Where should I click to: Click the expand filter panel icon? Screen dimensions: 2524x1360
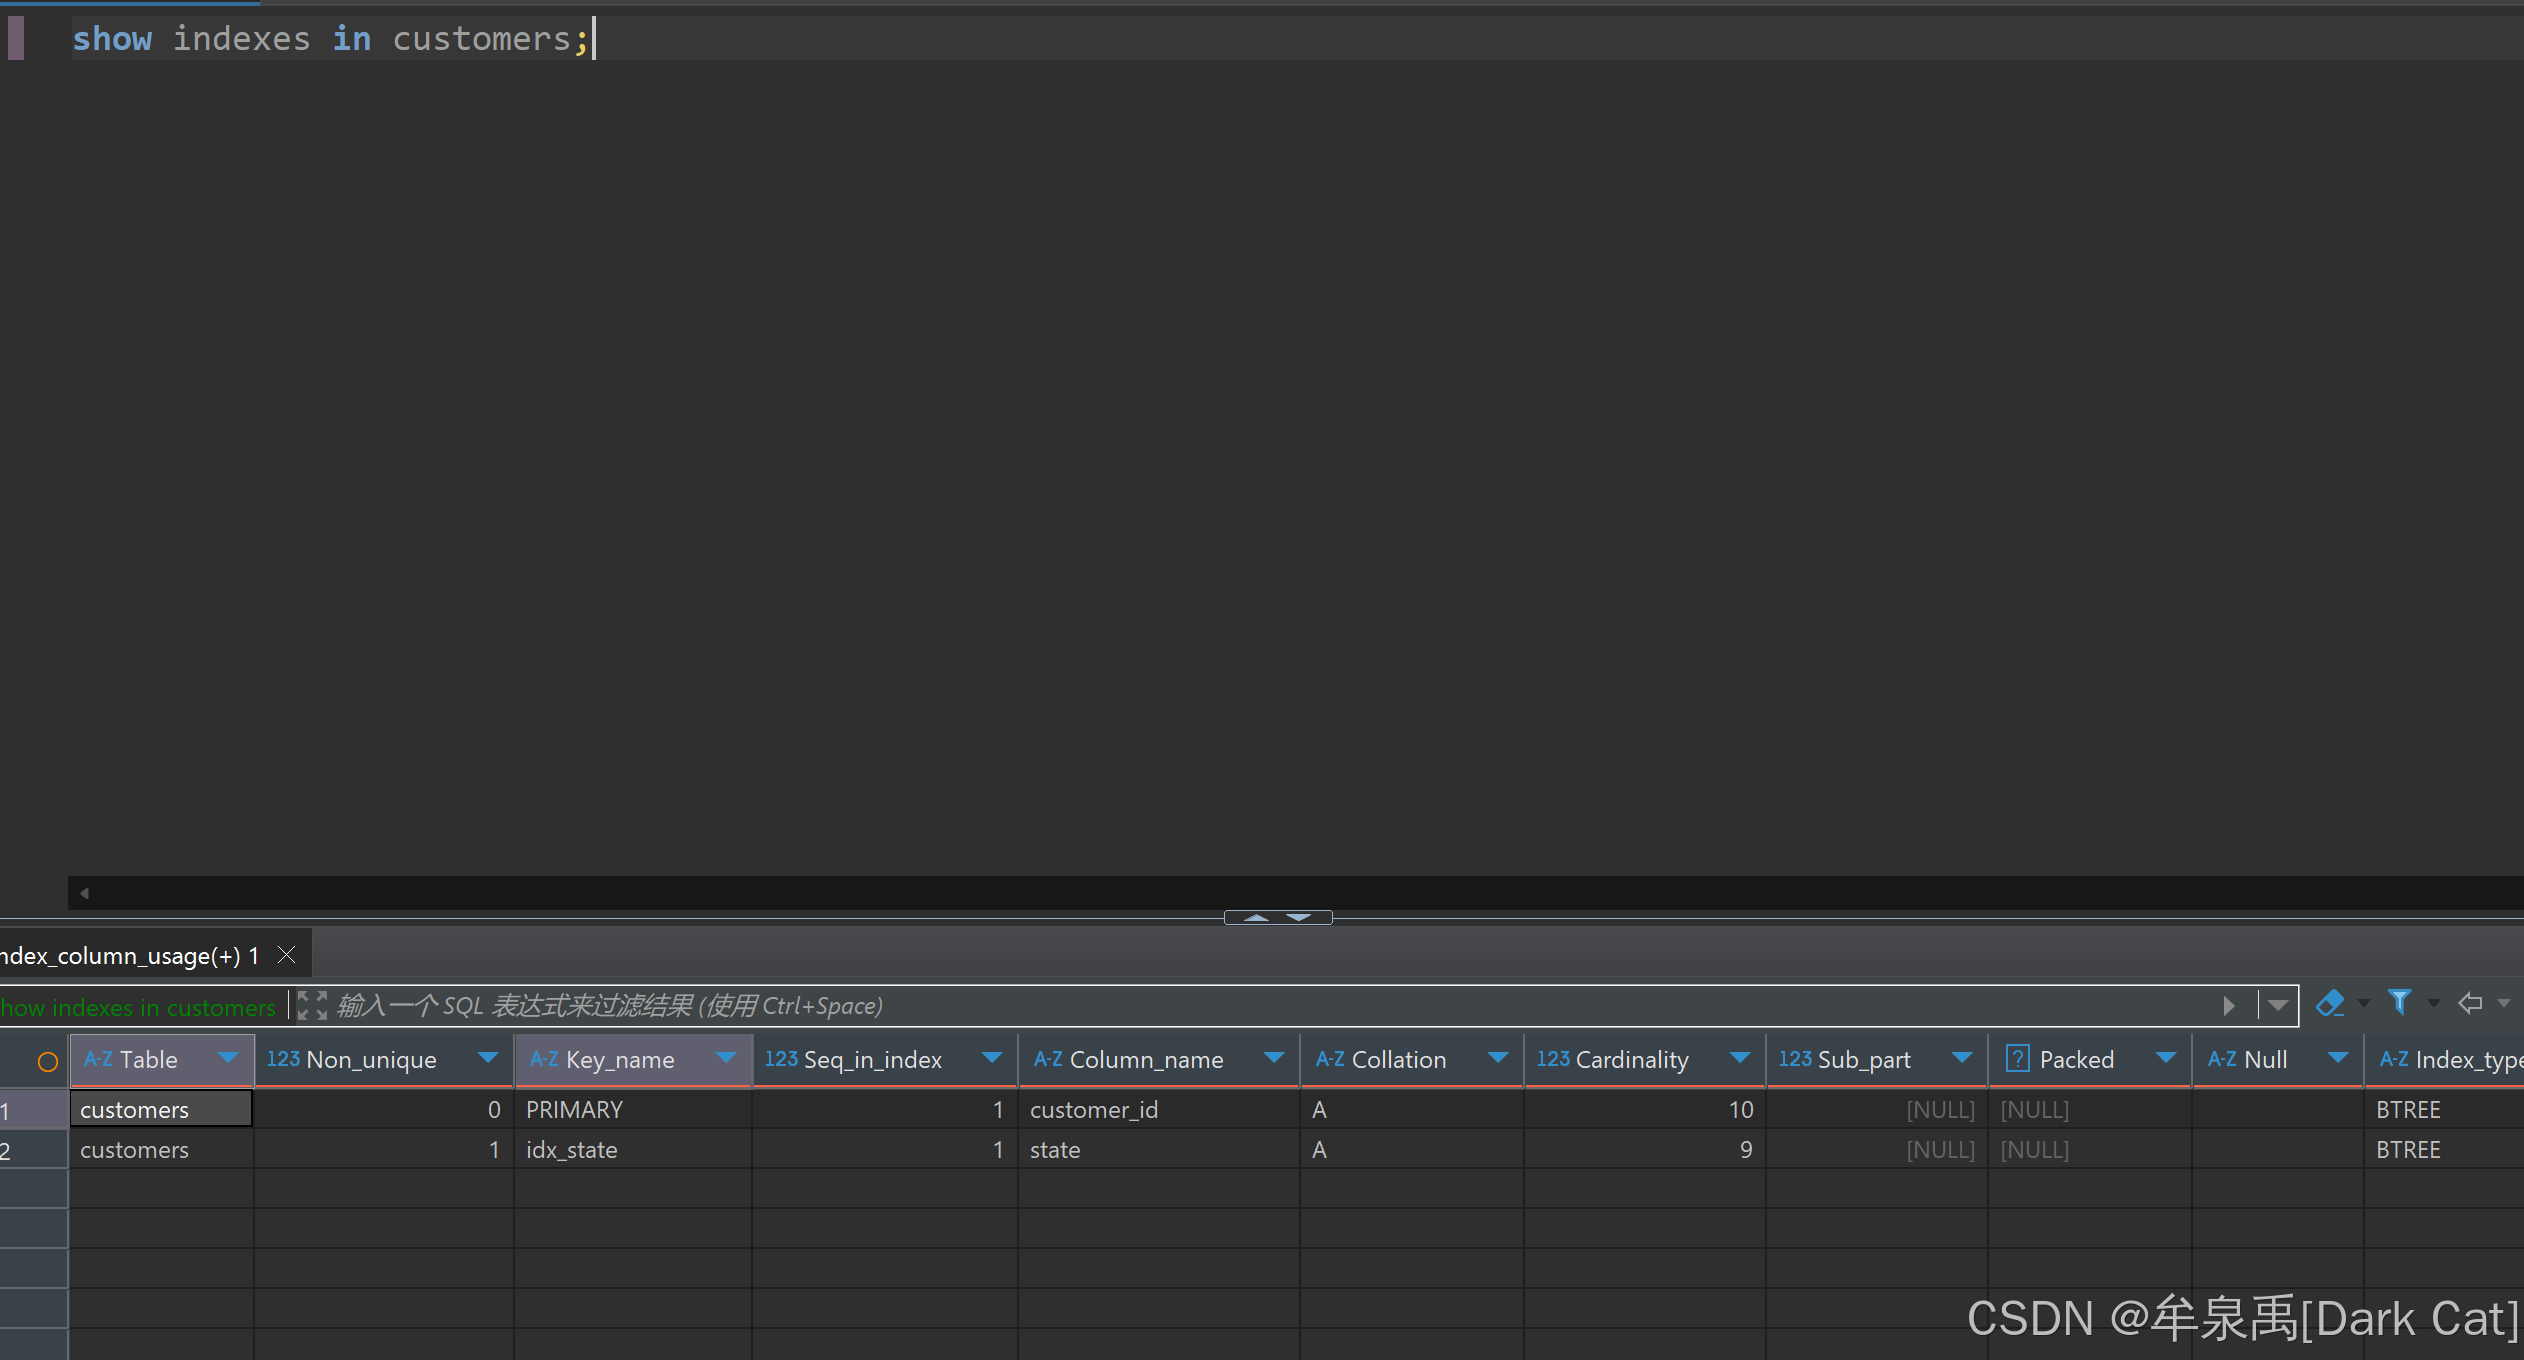click(x=312, y=1005)
